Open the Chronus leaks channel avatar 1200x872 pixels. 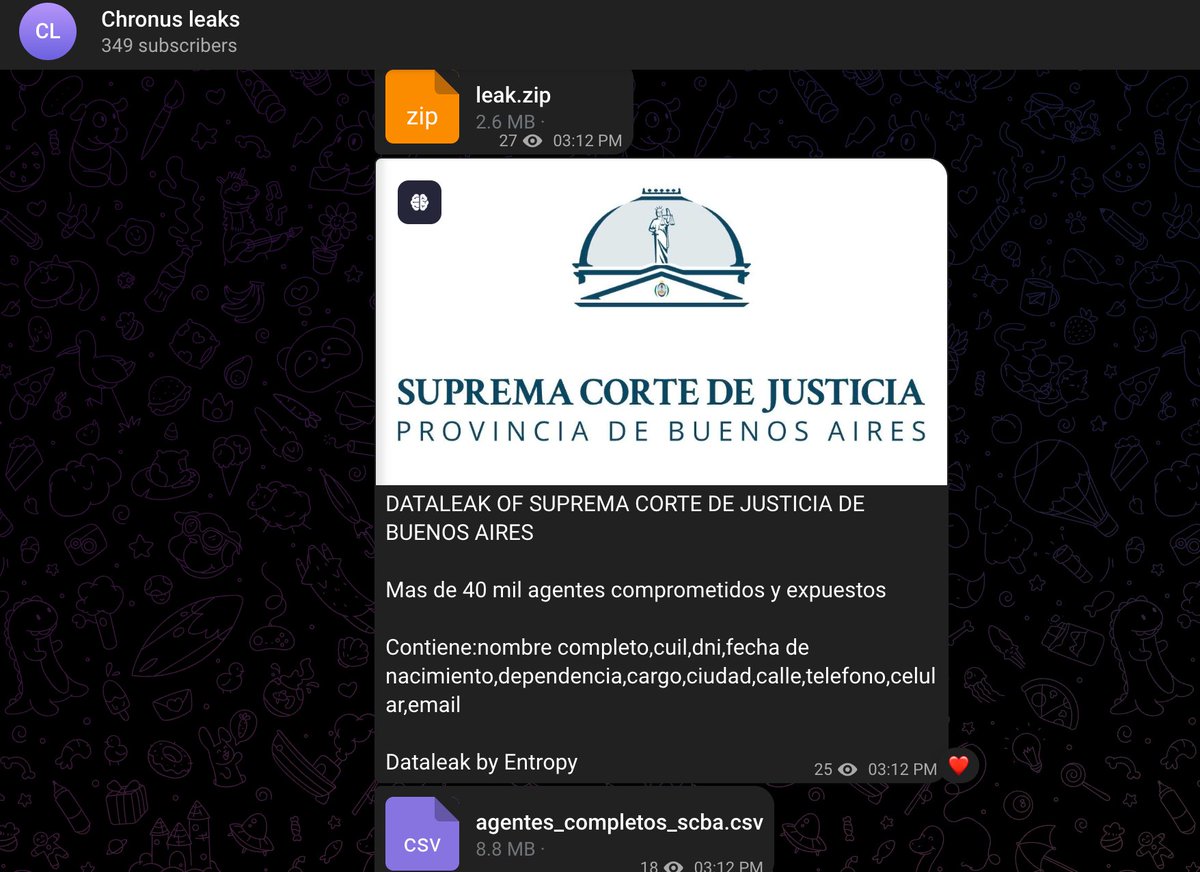point(47,31)
